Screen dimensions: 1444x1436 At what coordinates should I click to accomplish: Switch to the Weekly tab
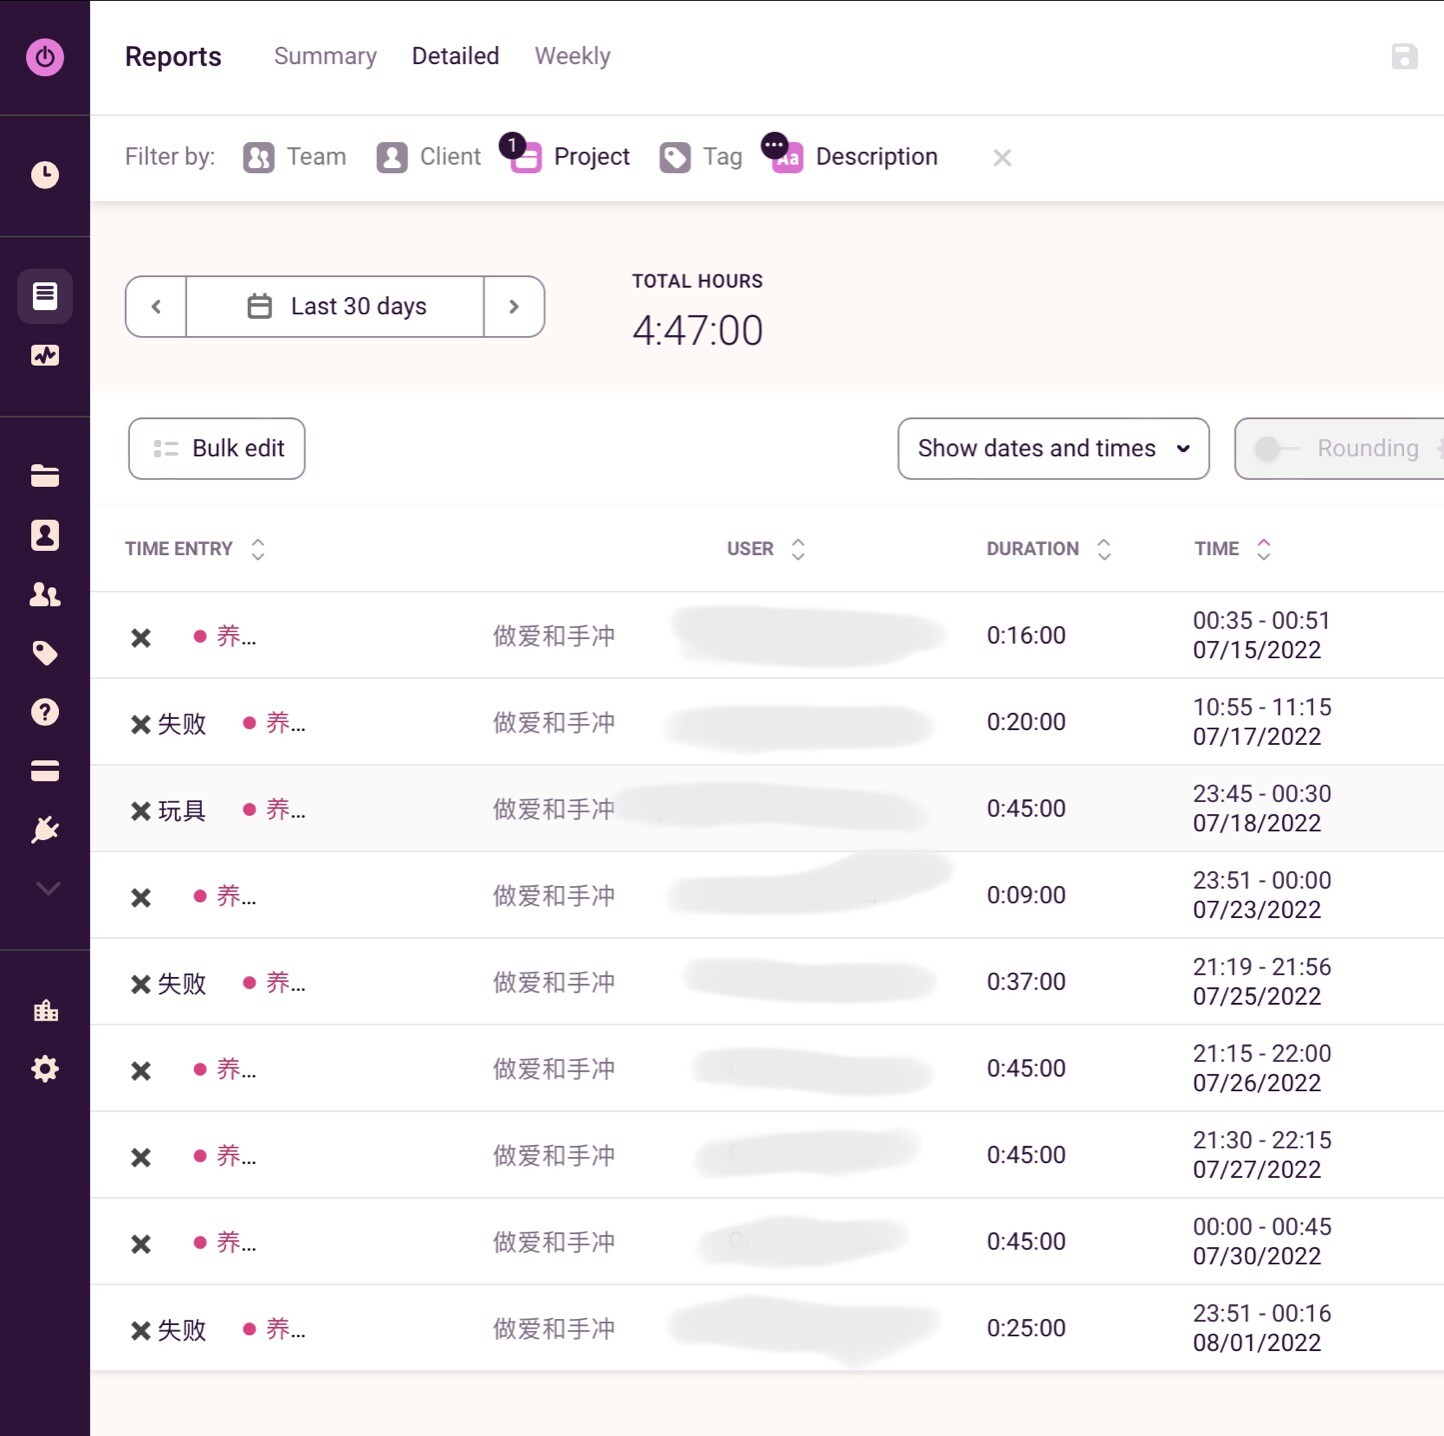click(x=572, y=56)
